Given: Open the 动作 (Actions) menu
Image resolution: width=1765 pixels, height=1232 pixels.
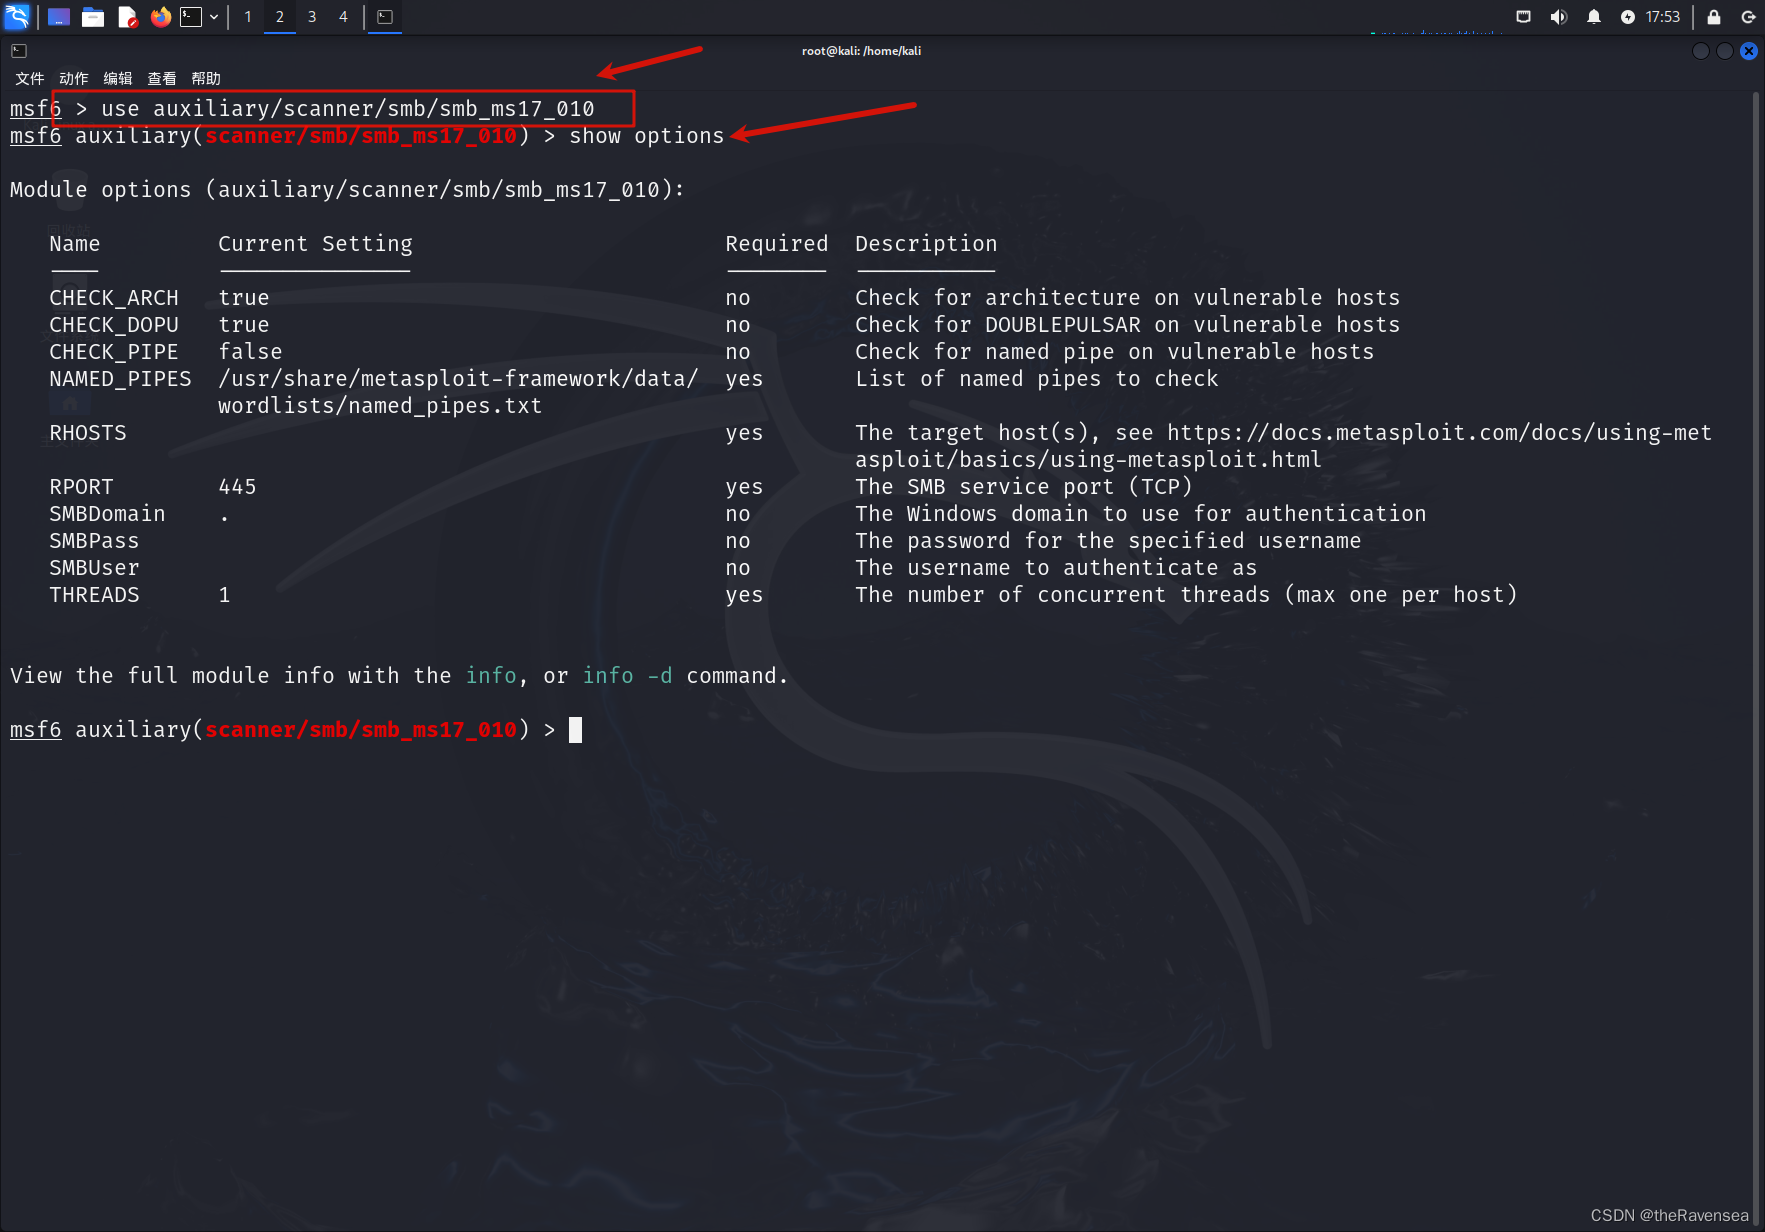Looking at the screenshot, I should 74,79.
